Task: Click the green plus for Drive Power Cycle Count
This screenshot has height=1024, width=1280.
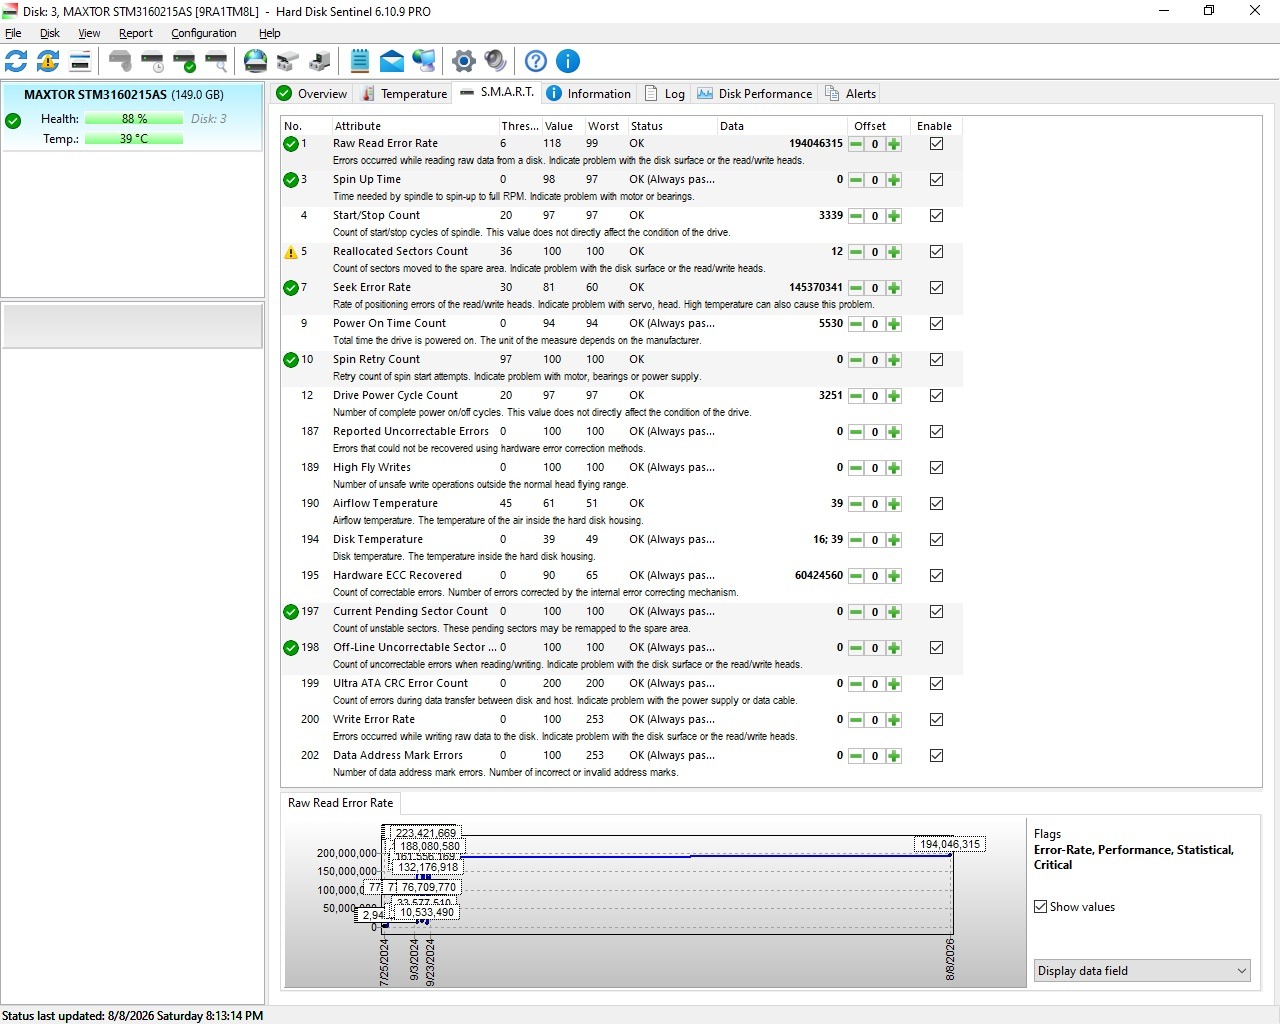Action: [x=894, y=396]
